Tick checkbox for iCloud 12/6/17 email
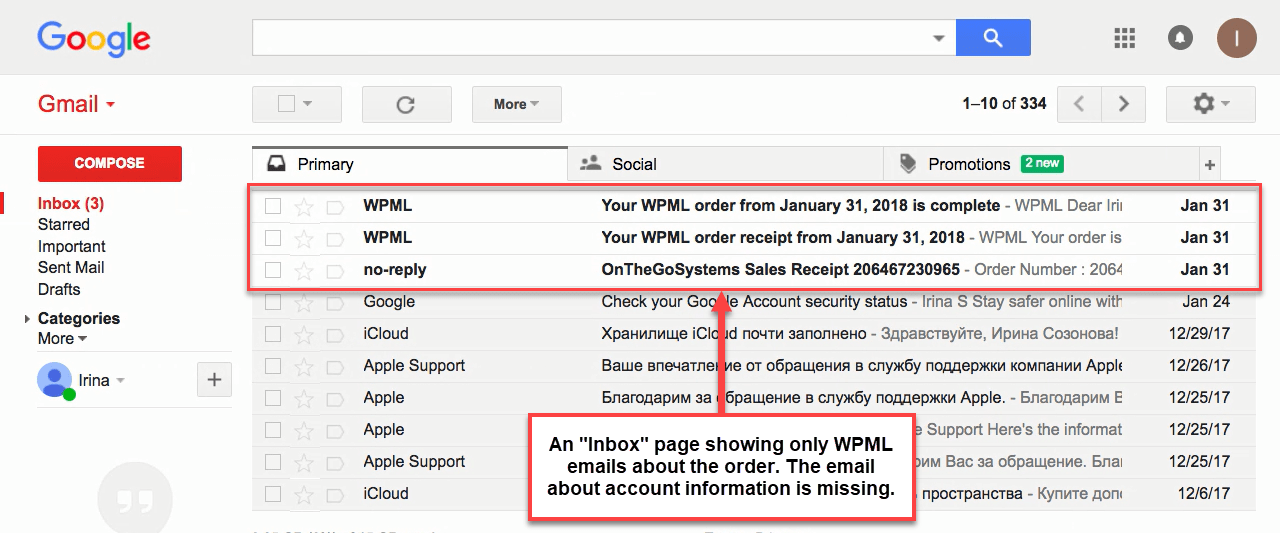This screenshot has height=533, width=1280. click(273, 494)
